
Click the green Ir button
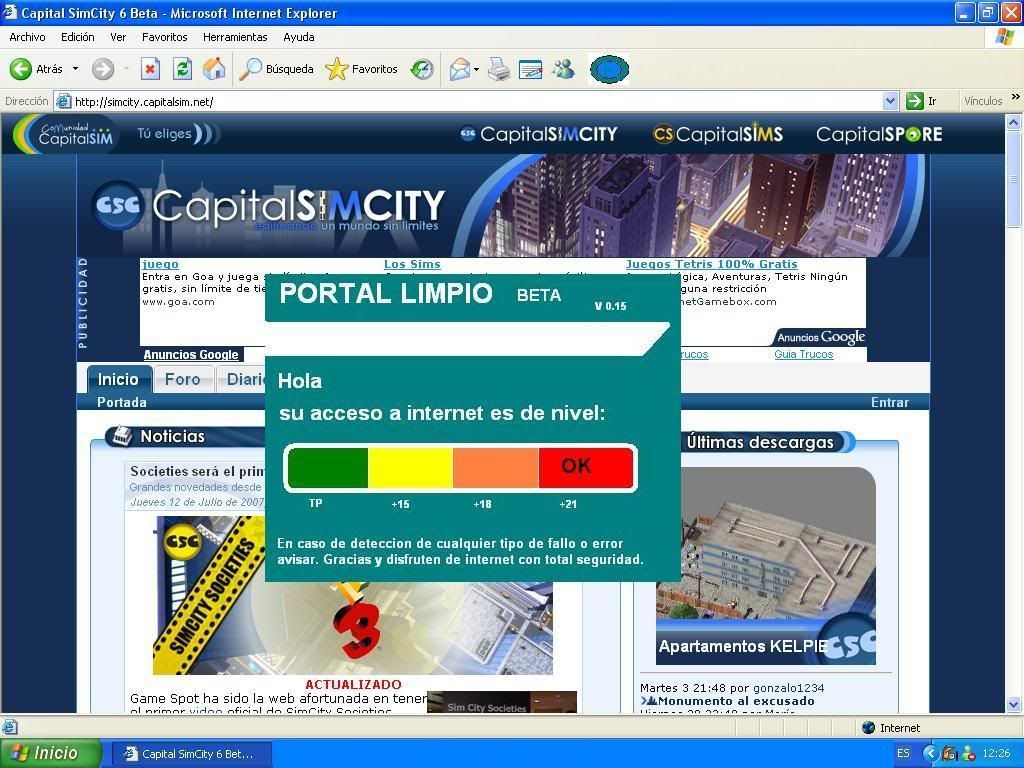916,100
